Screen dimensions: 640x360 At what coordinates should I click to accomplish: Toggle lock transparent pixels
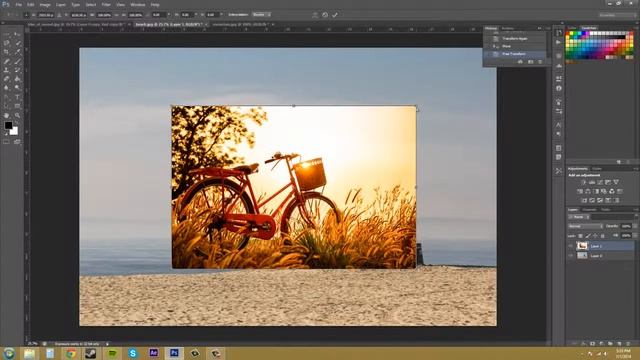click(x=580, y=236)
